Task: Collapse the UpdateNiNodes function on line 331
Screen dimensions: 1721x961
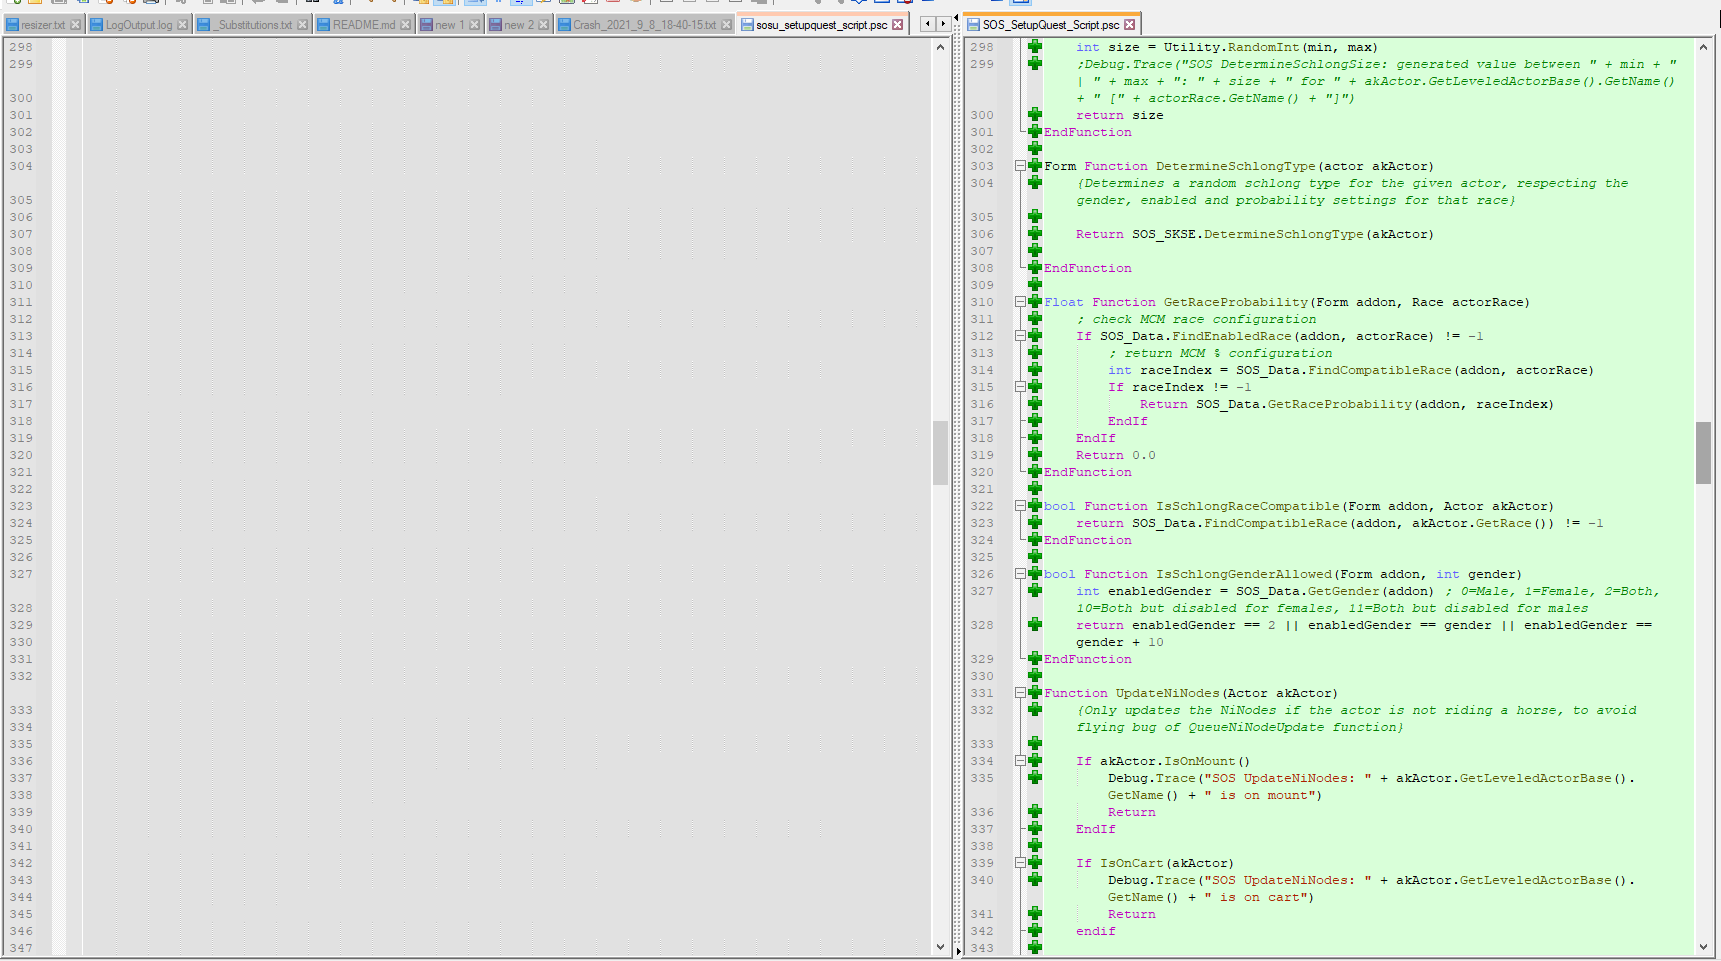Action: pyautogui.click(x=1020, y=693)
